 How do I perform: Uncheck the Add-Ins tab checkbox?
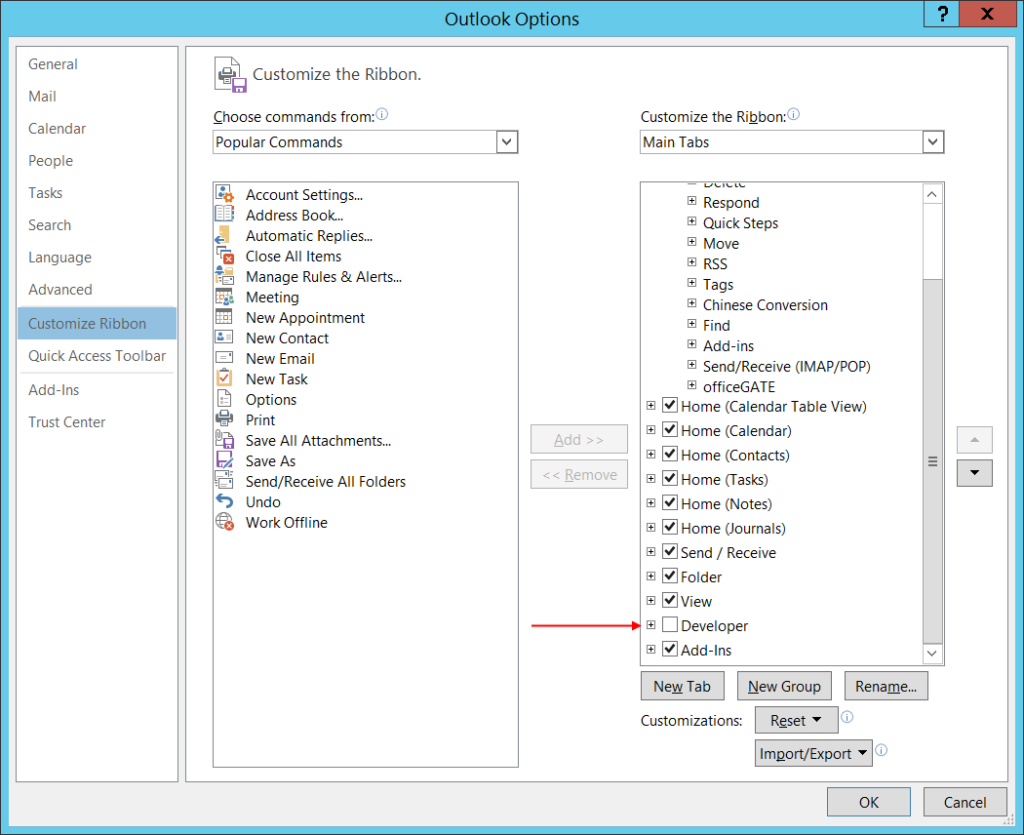pyautogui.click(x=669, y=649)
